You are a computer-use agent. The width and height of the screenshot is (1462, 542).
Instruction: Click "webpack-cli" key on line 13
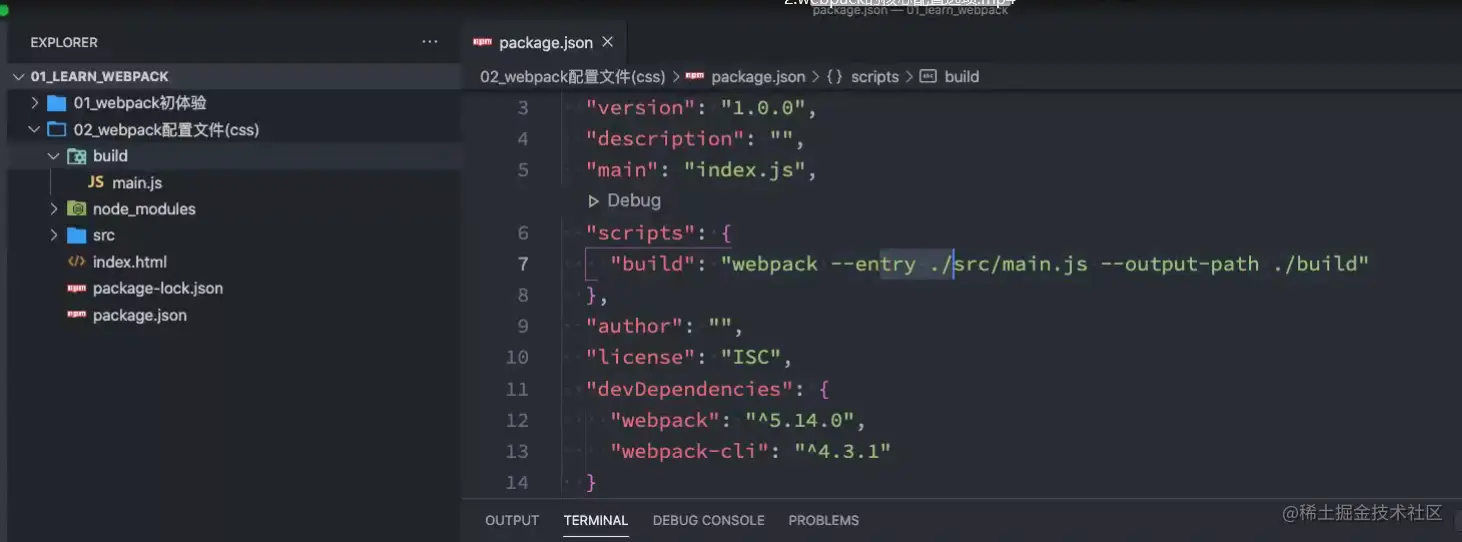[x=690, y=451]
